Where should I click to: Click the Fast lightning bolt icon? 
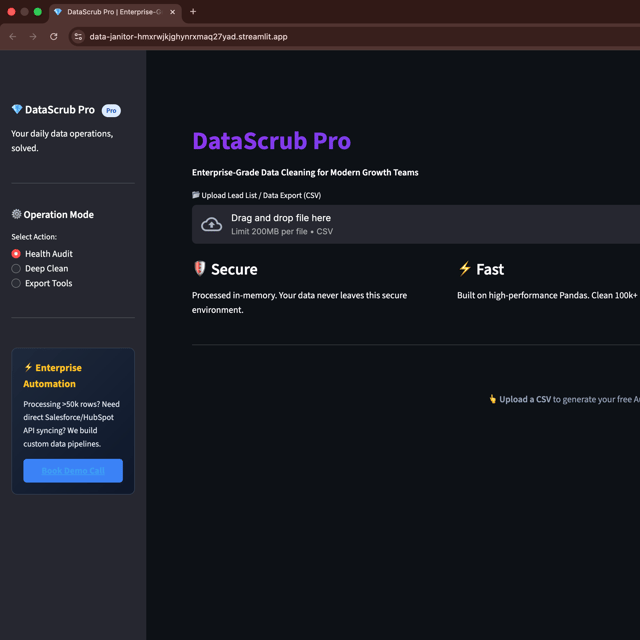[465, 269]
